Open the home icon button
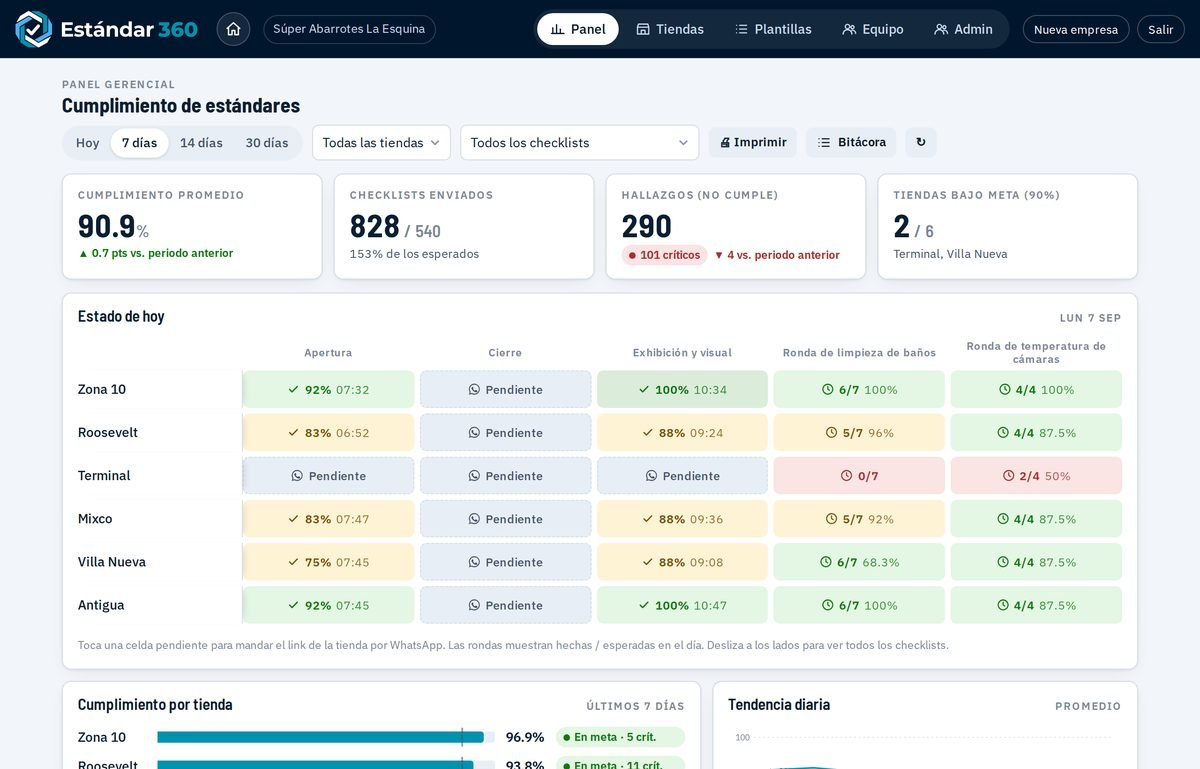 pyautogui.click(x=233, y=29)
